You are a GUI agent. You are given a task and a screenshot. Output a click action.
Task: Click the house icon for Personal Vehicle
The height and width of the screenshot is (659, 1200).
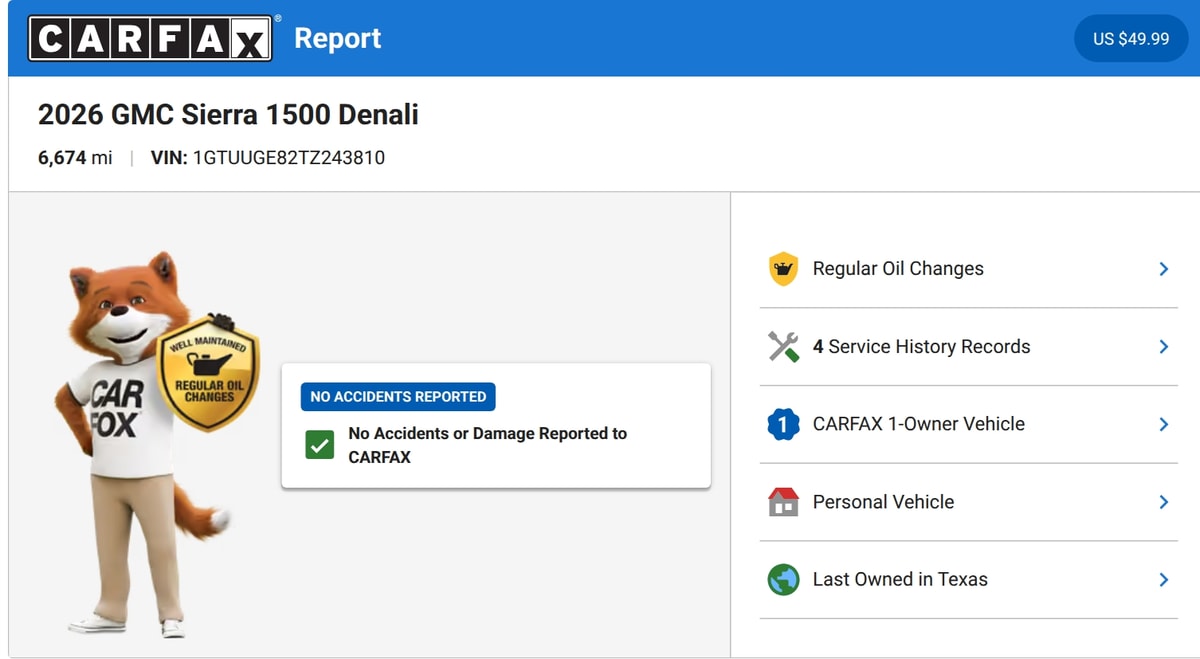[x=783, y=502]
